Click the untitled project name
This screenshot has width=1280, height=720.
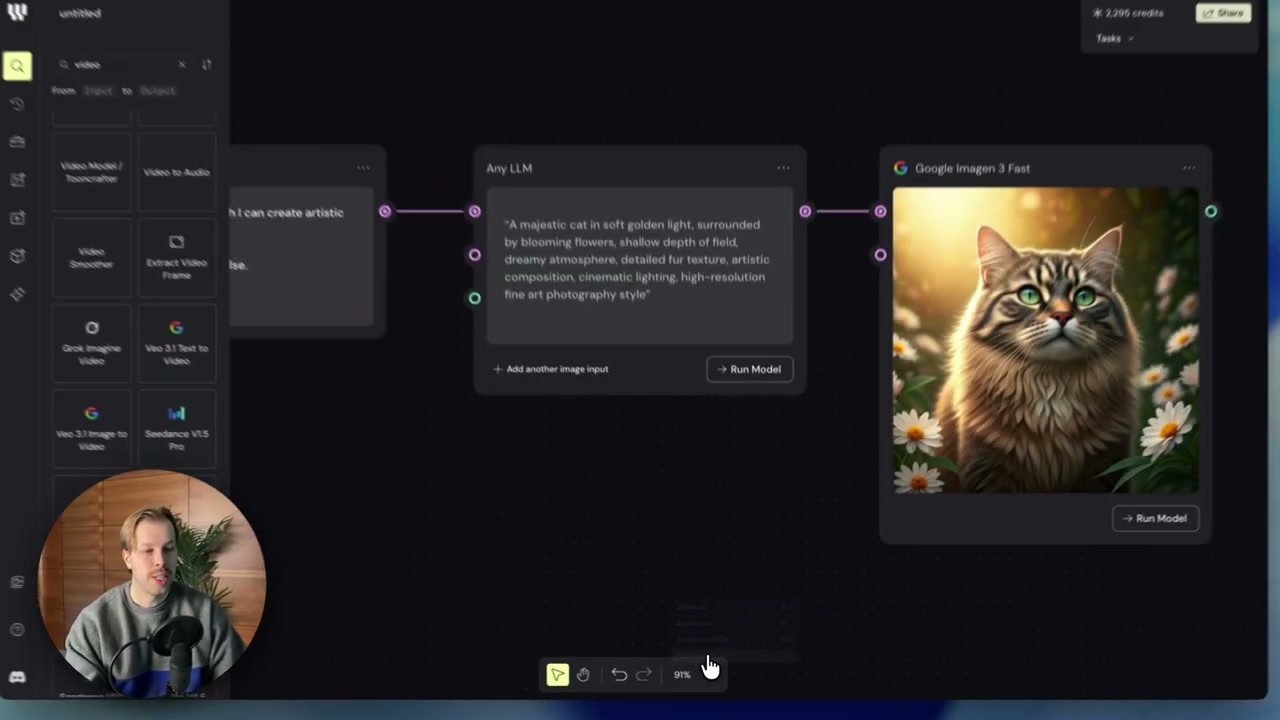80,13
